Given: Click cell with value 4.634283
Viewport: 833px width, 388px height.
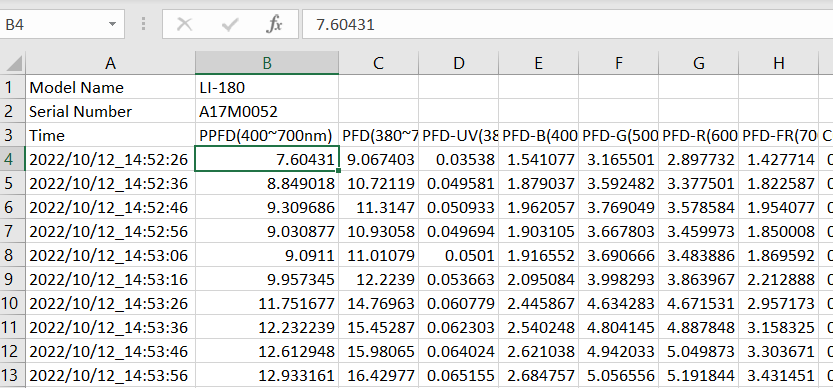Looking at the screenshot, I should [618, 303].
